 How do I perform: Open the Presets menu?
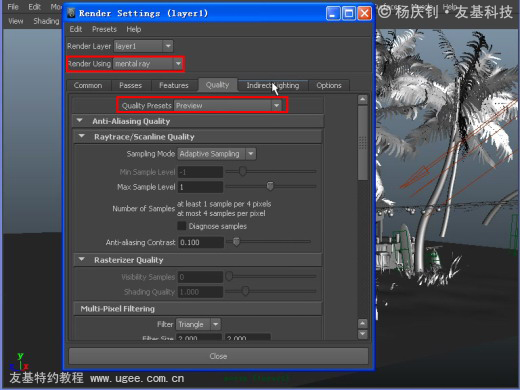(104, 29)
